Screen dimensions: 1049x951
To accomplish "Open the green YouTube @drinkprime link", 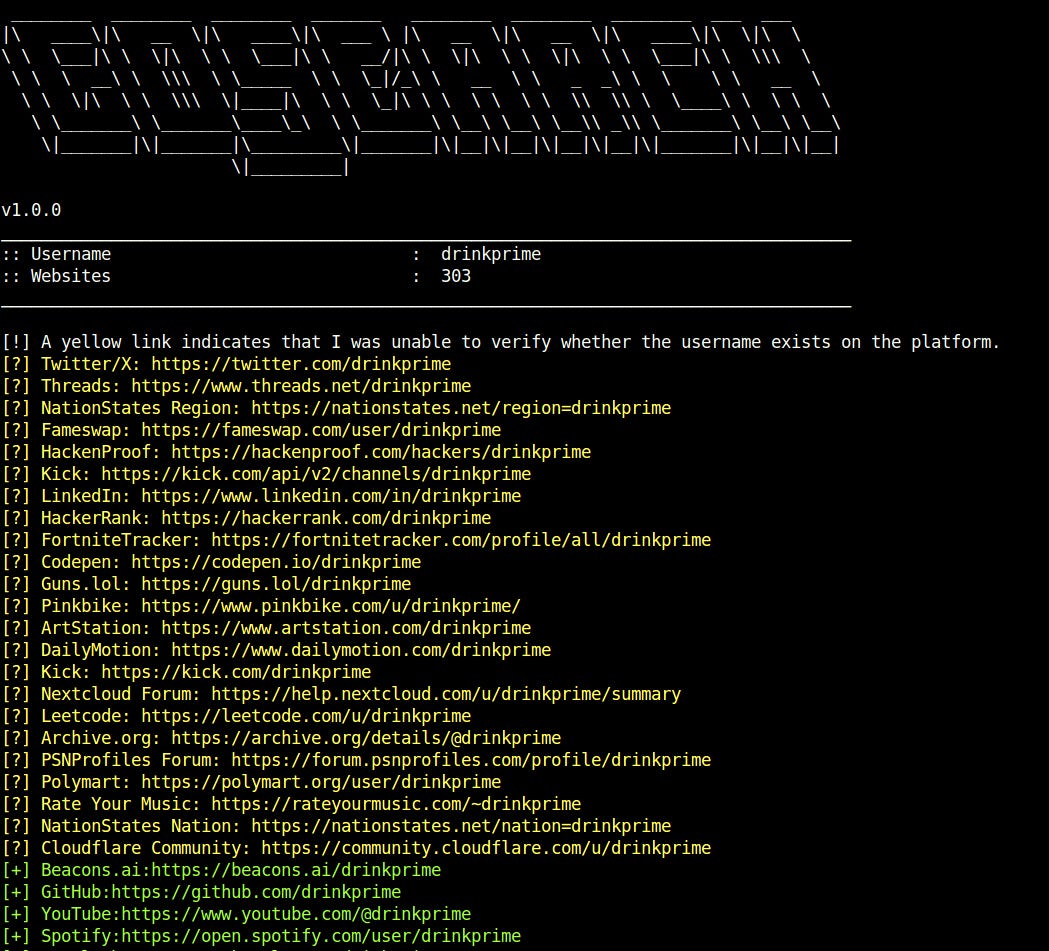I will tap(296, 915).
